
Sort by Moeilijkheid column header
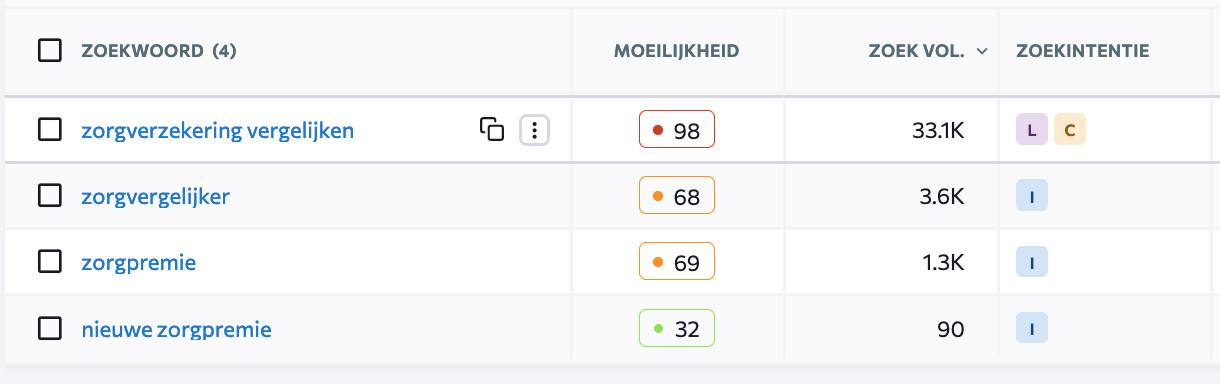pos(677,51)
